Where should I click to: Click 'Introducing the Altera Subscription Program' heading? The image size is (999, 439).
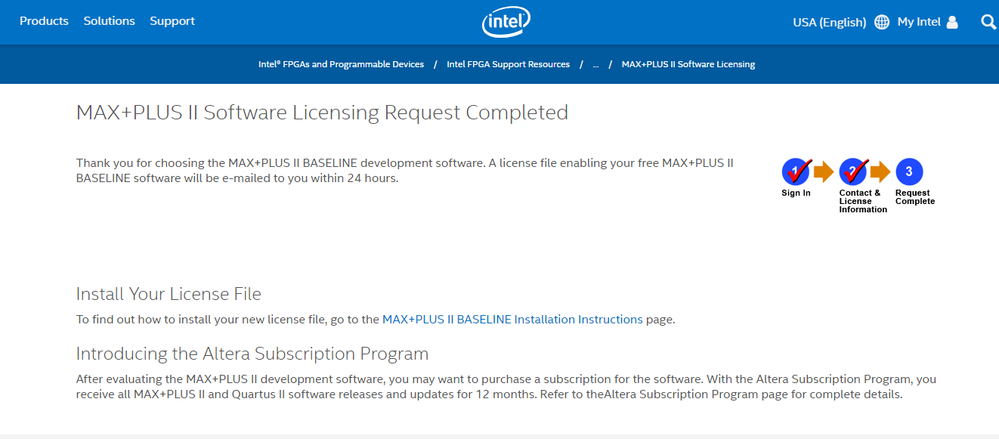click(x=252, y=354)
